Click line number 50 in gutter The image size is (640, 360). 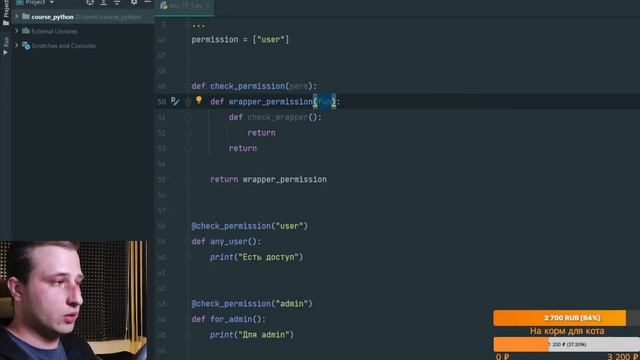click(162, 102)
